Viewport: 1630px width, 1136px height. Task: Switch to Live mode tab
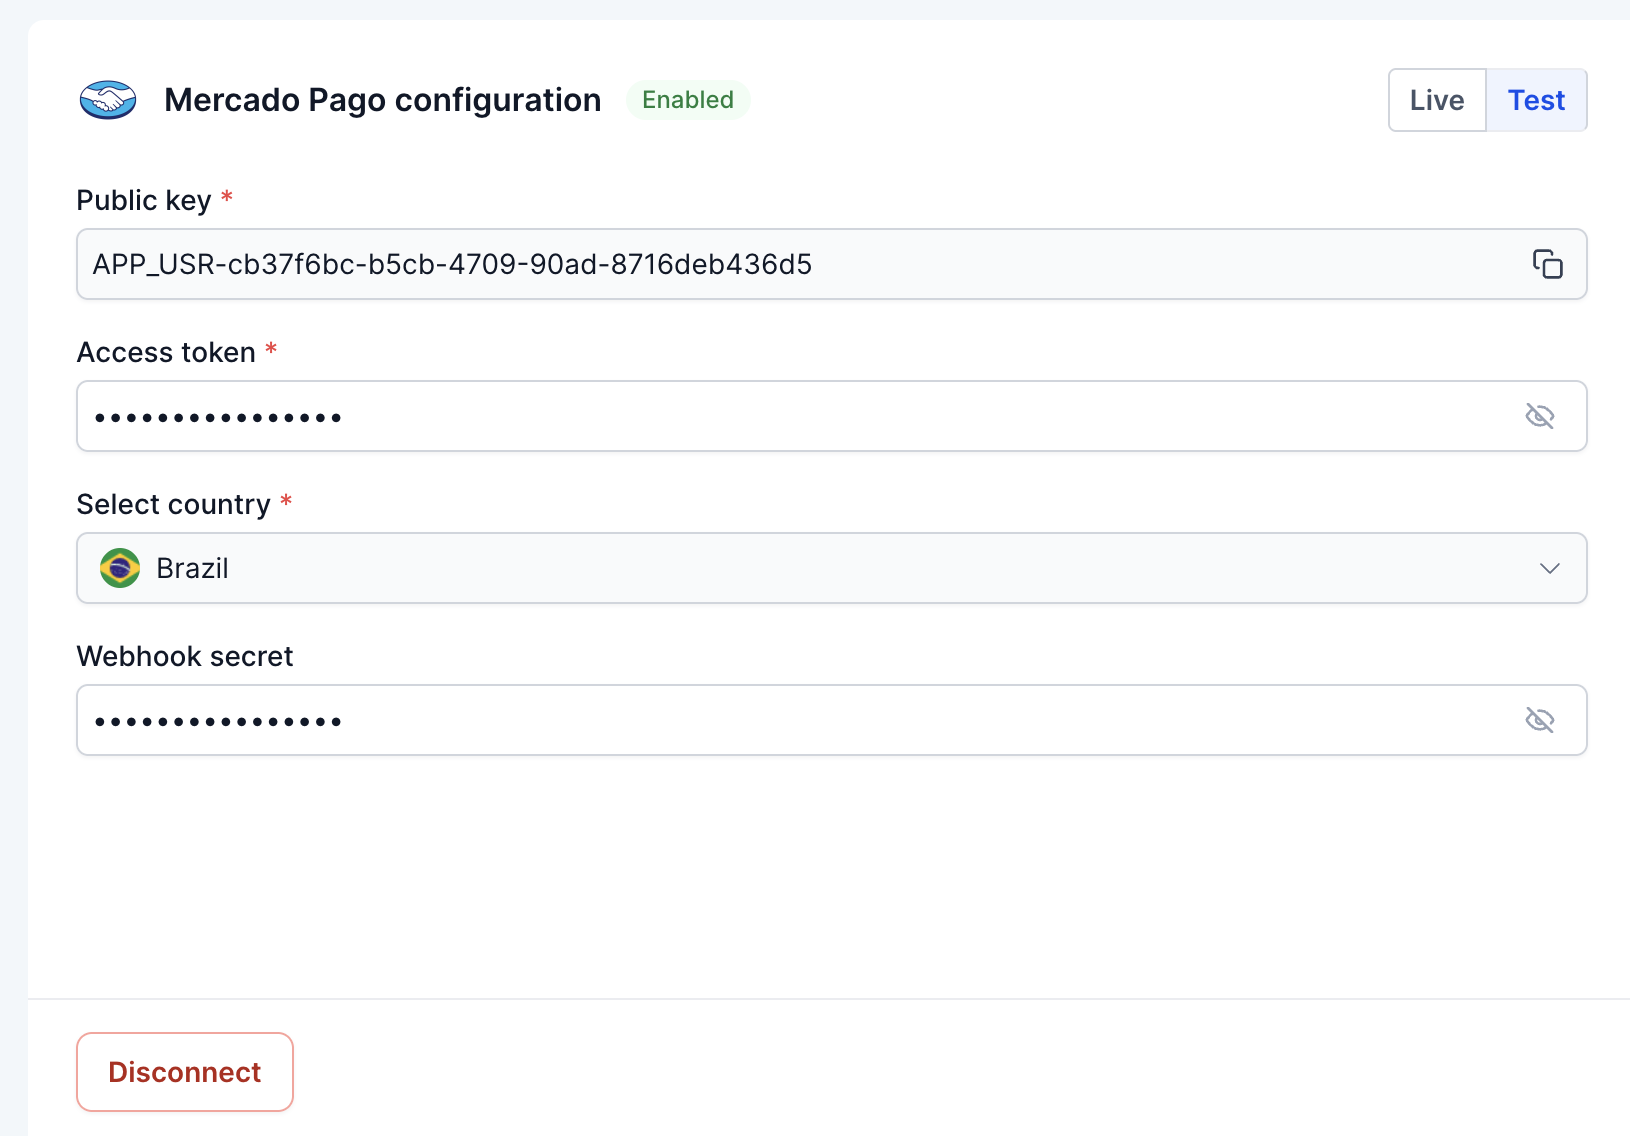1437,100
